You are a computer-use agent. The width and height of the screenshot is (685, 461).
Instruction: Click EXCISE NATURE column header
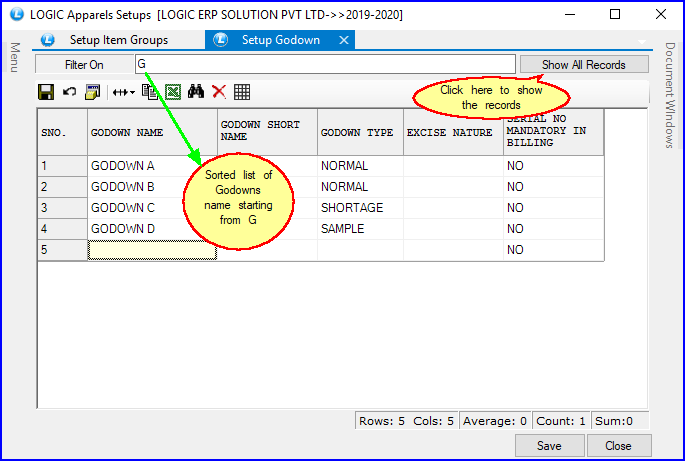click(x=453, y=132)
